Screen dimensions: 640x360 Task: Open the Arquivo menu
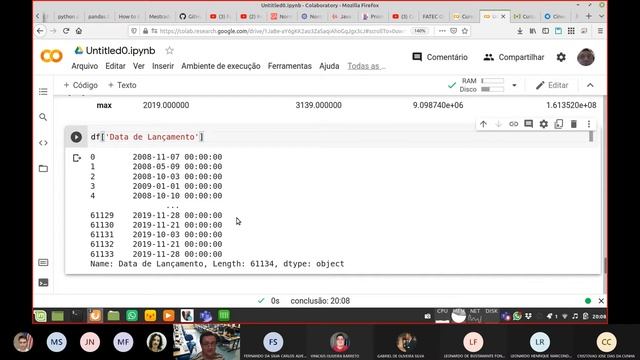[84, 66]
